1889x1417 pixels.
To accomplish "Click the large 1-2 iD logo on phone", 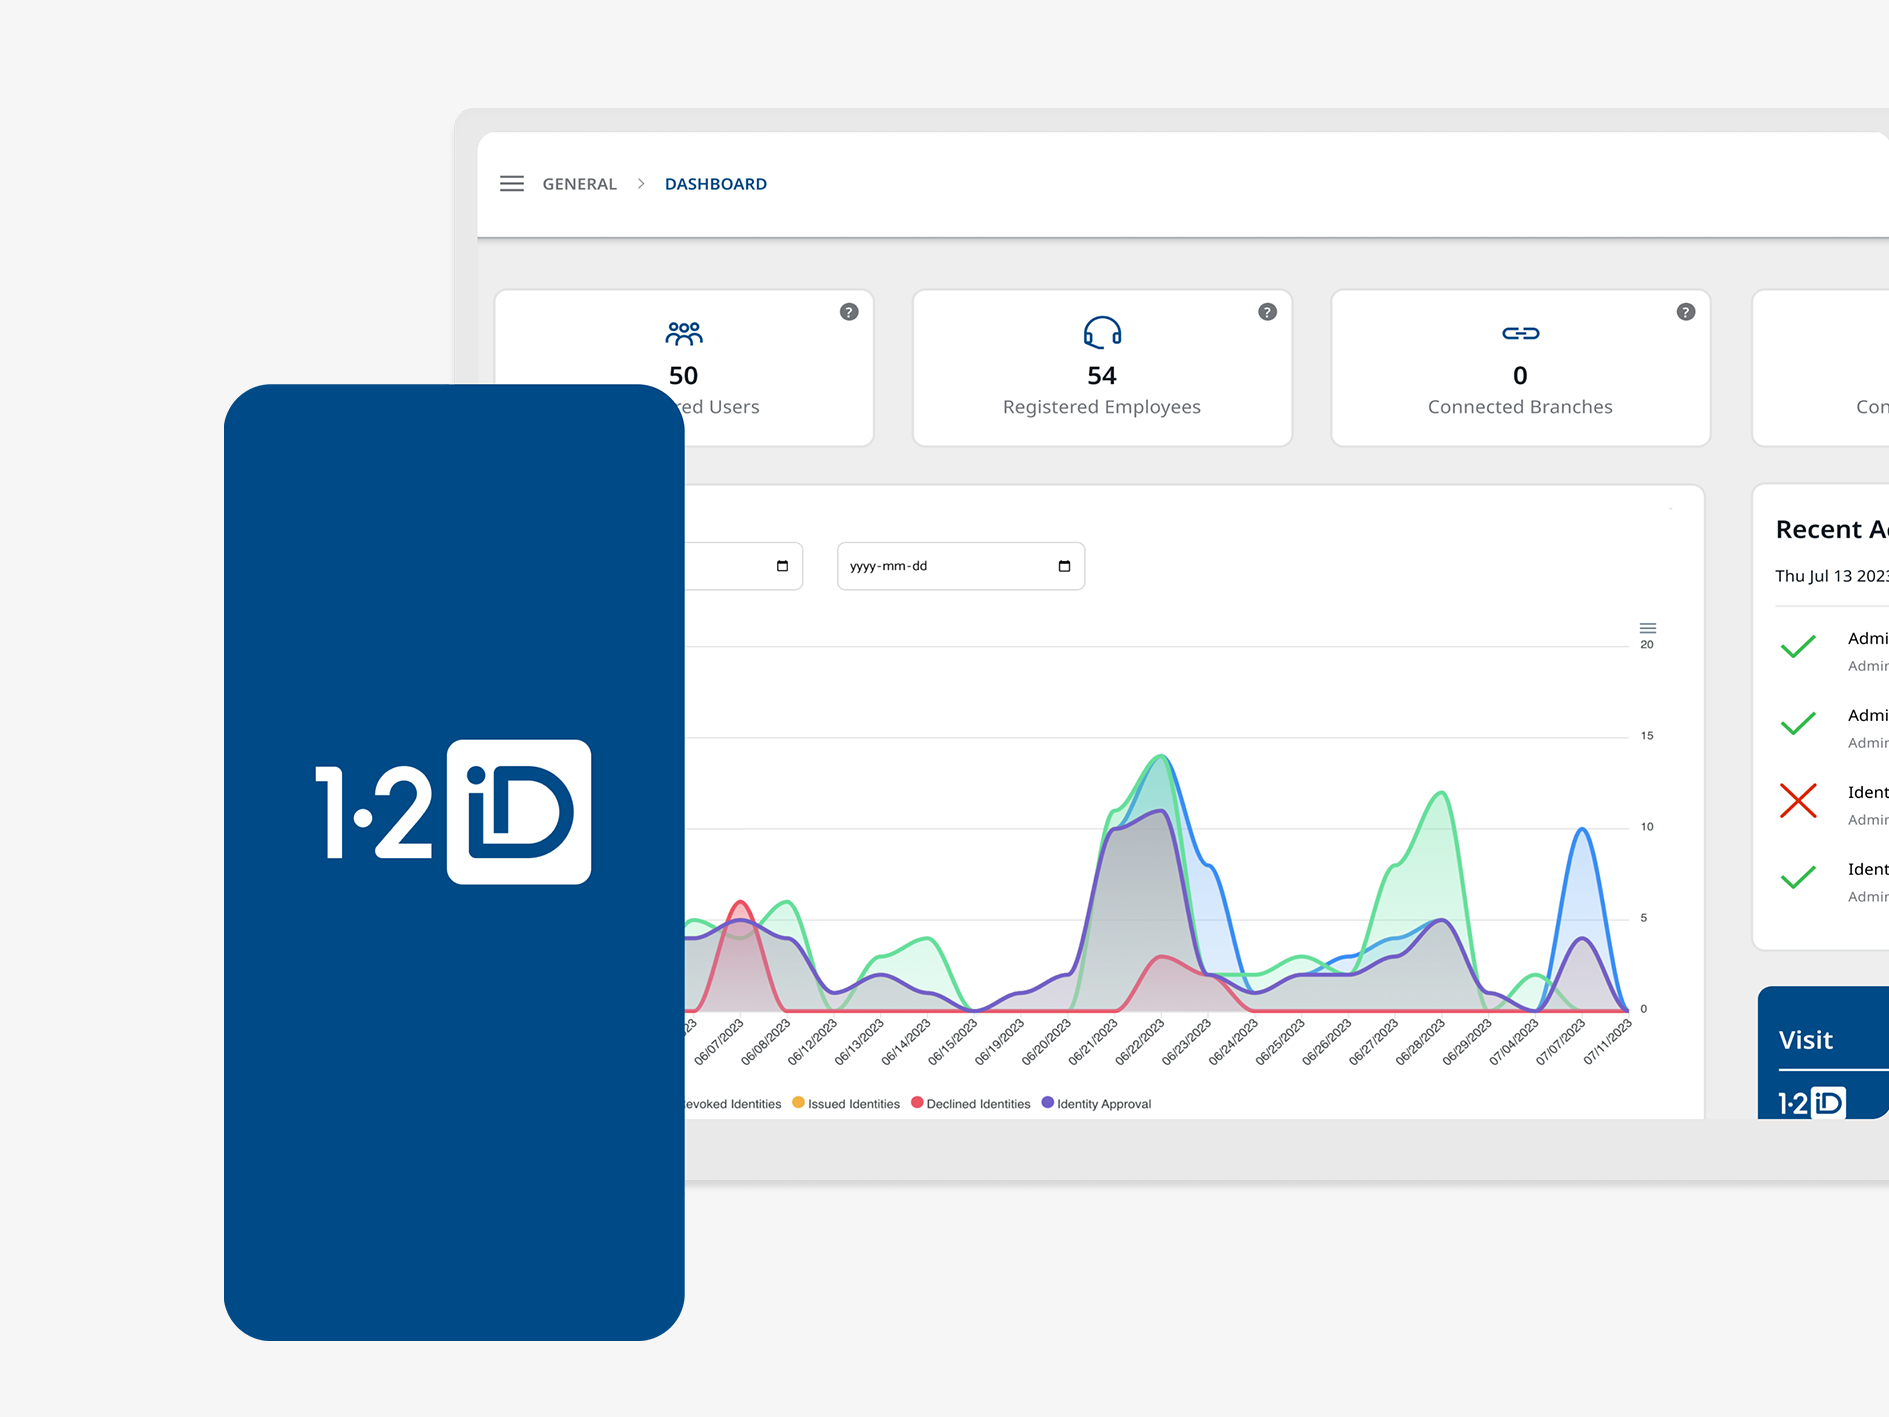I will click(x=453, y=812).
